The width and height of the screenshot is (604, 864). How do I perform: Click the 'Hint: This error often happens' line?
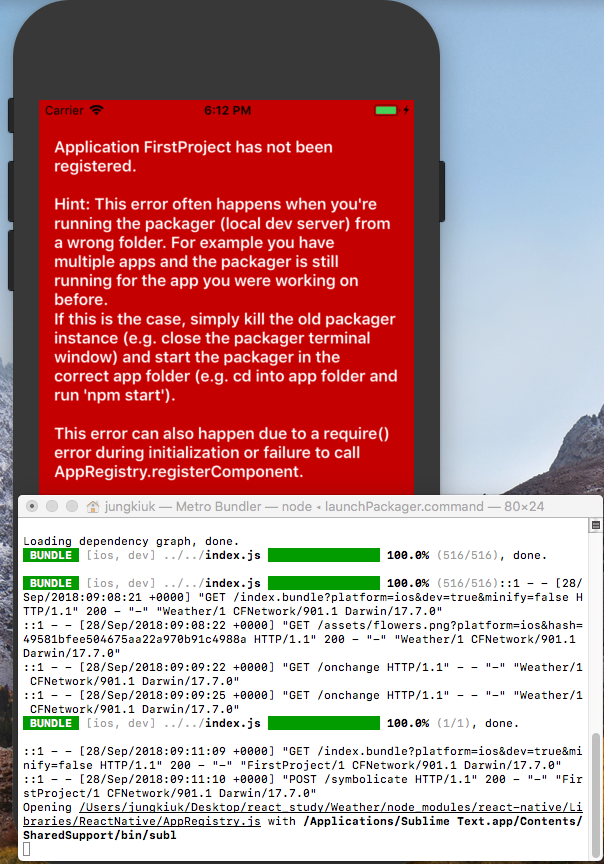point(215,204)
